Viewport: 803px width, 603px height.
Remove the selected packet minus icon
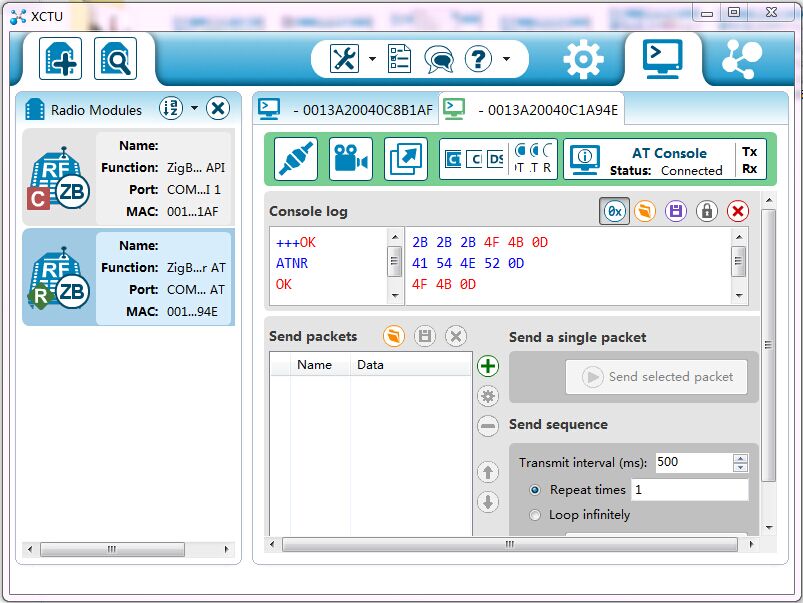(x=488, y=426)
